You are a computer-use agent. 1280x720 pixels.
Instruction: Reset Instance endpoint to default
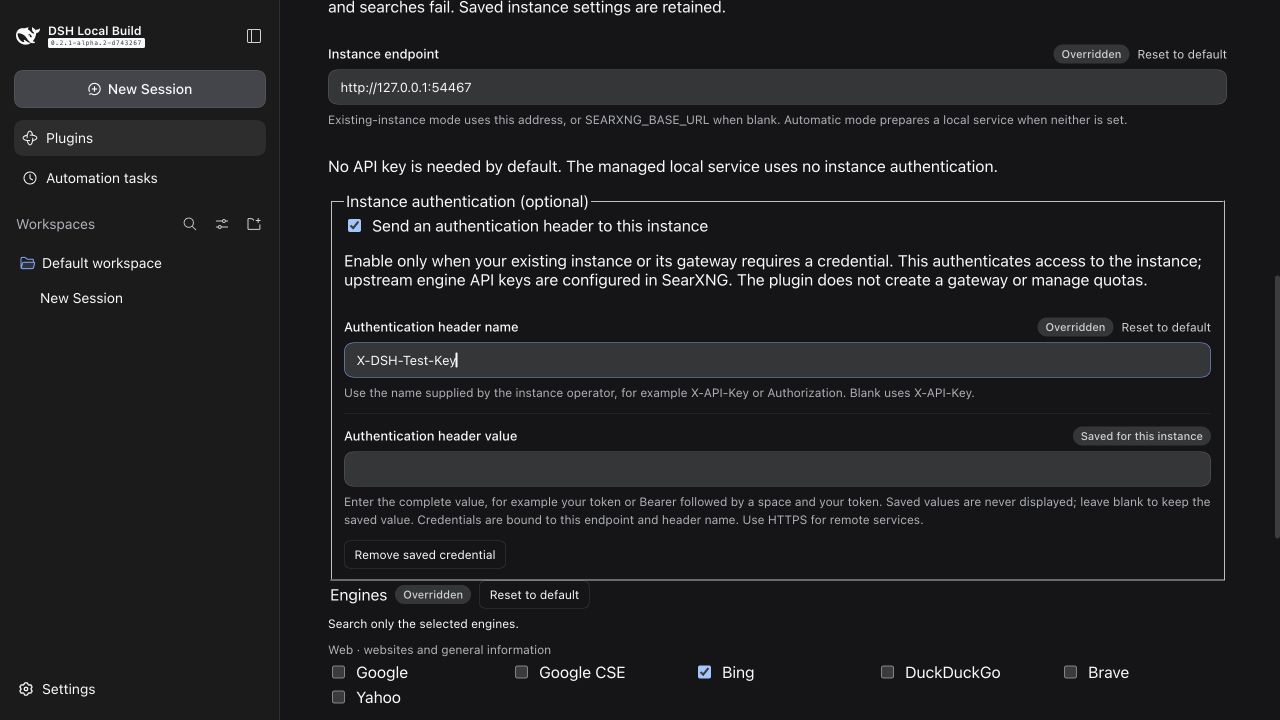coord(1182,54)
